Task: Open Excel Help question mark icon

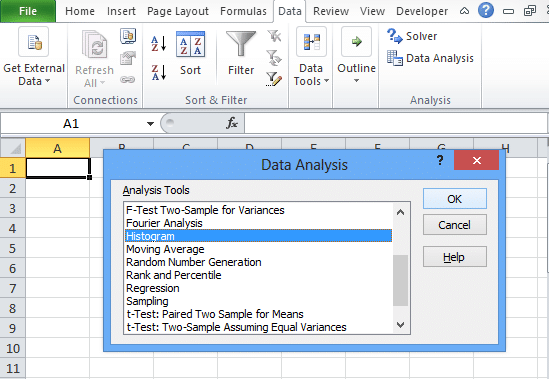Action: (x=486, y=11)
